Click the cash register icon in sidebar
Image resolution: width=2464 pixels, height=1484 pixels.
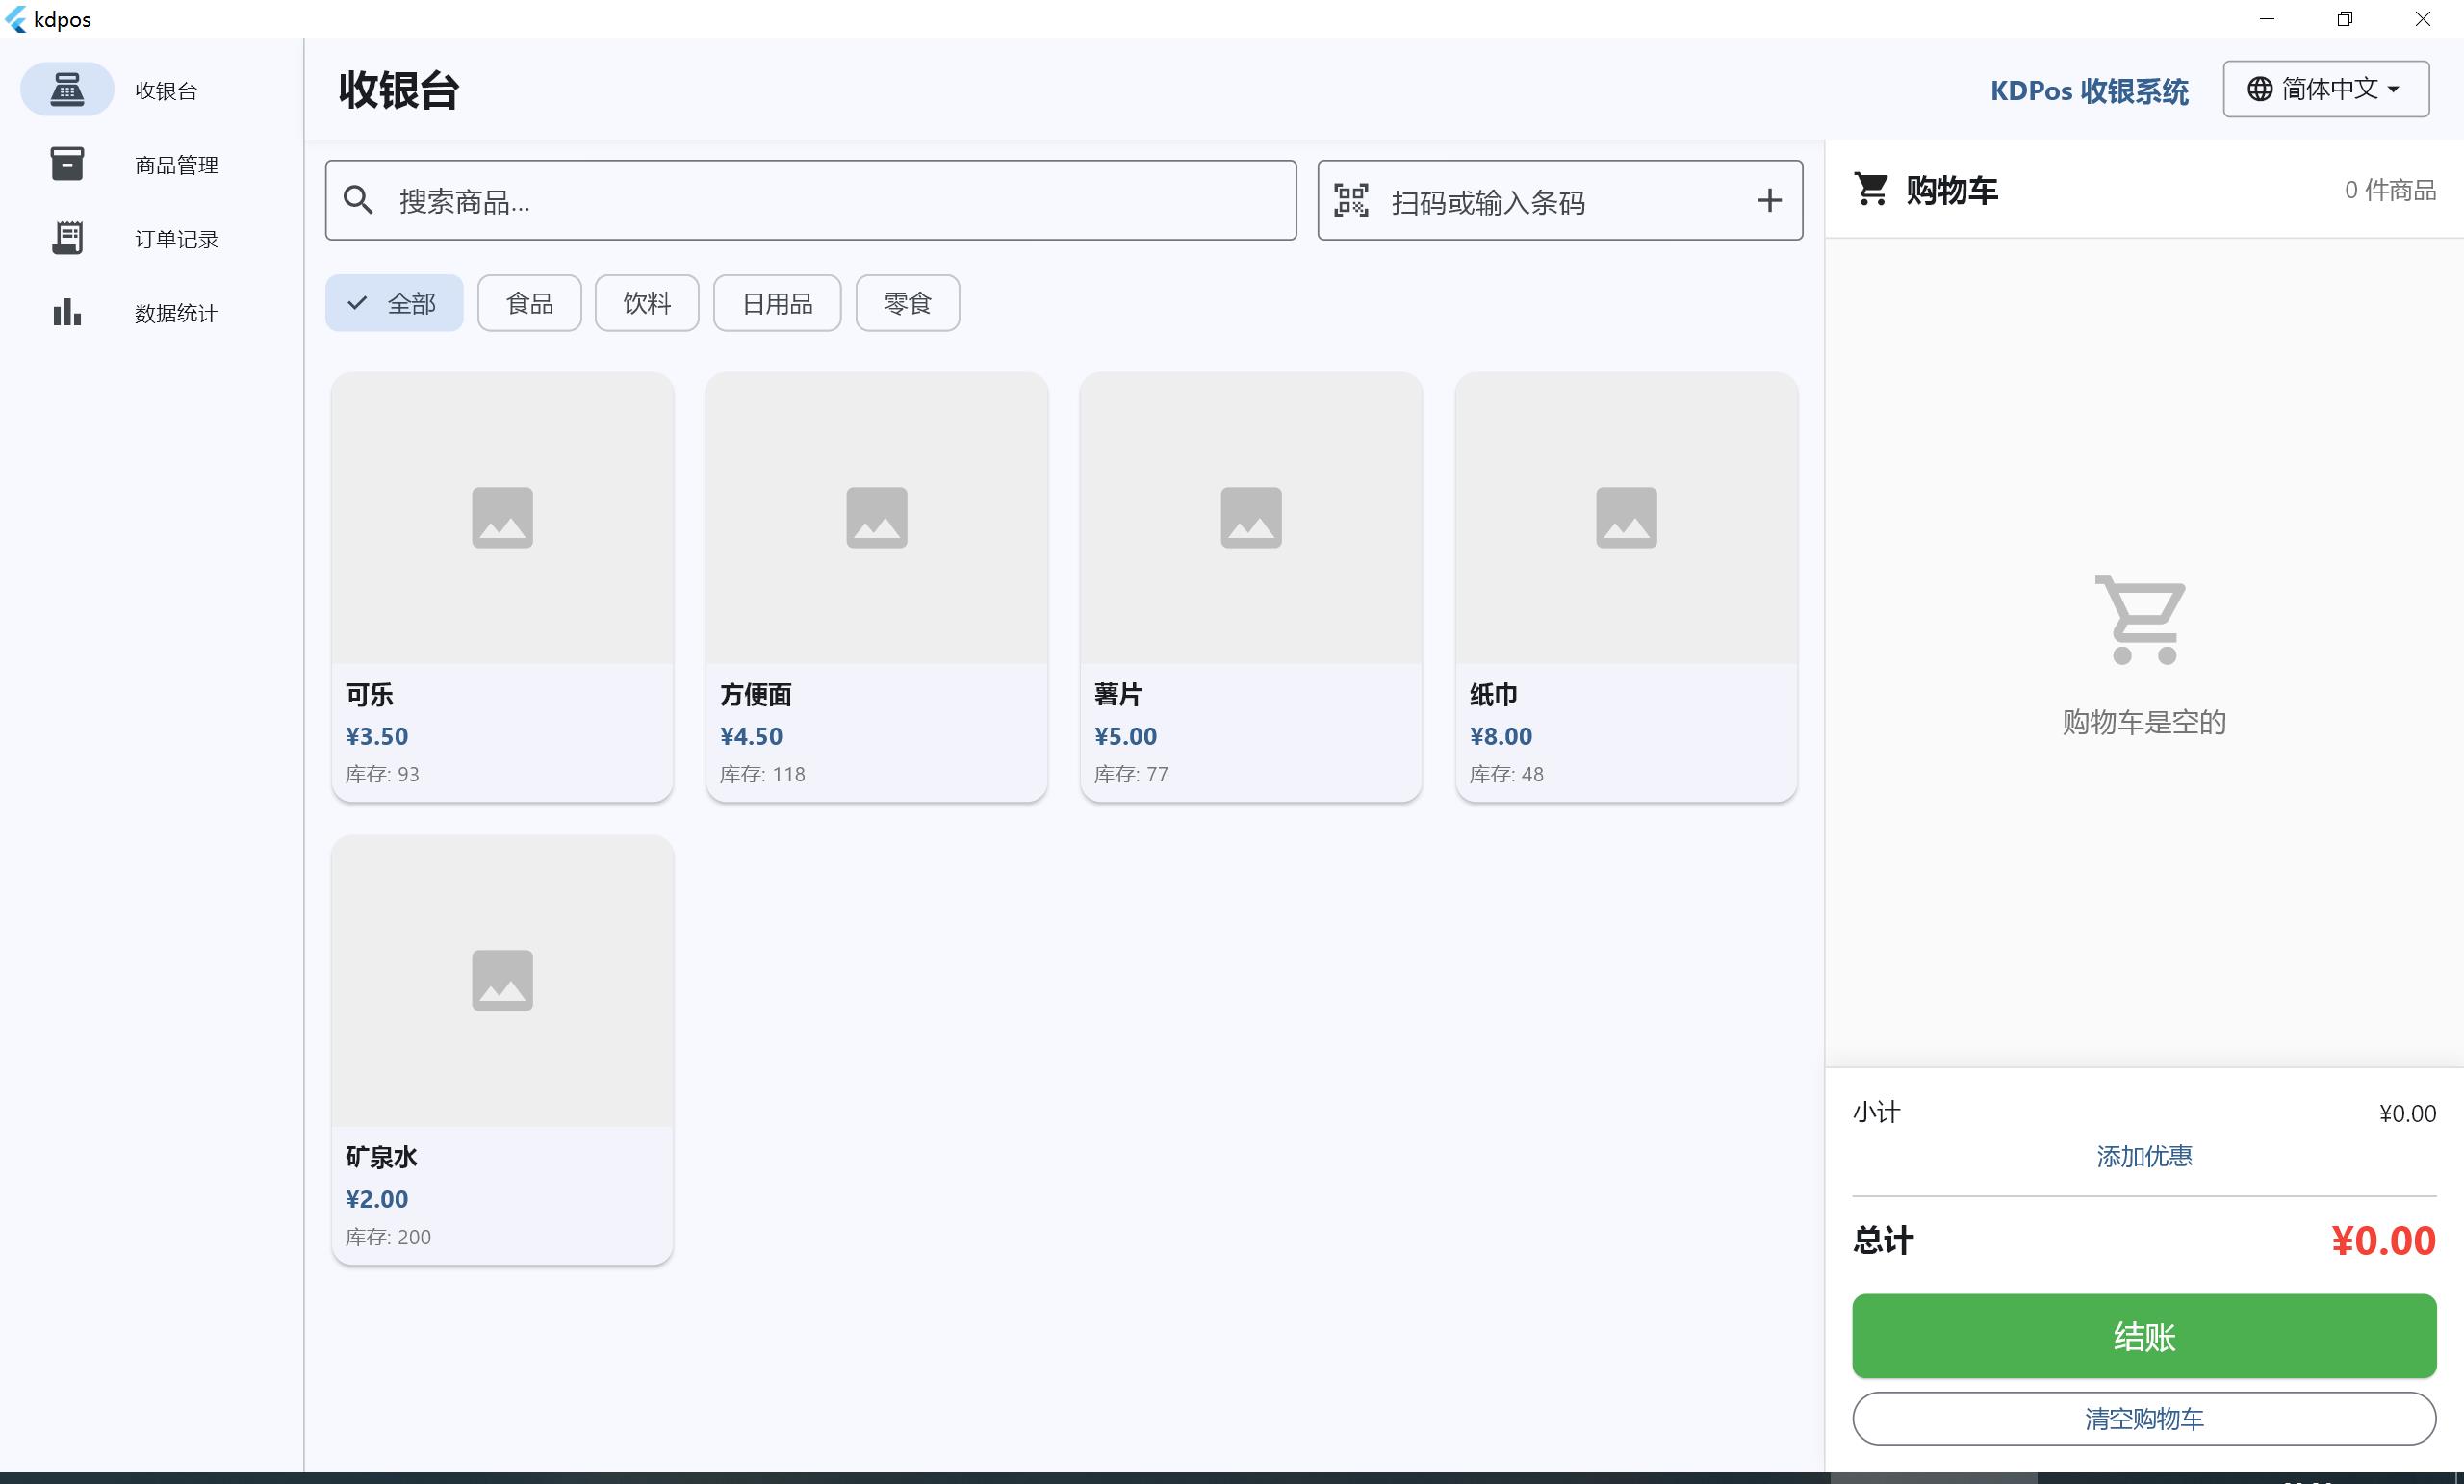(67, 89)
